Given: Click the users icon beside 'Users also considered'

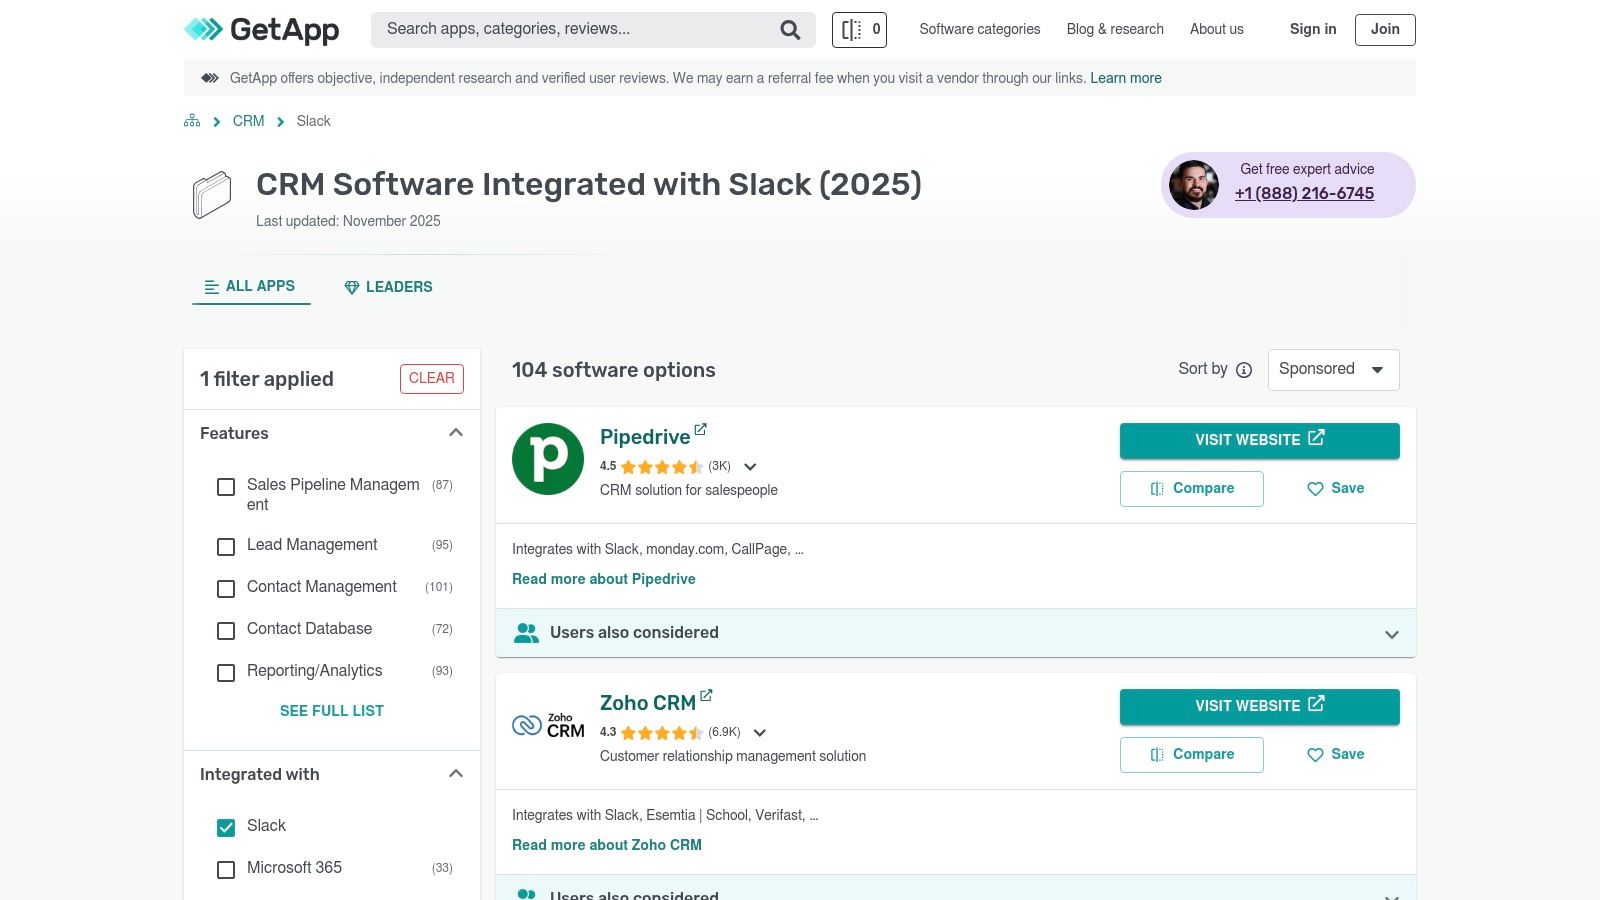Looking at the screenshot, I should pos(526,632).
